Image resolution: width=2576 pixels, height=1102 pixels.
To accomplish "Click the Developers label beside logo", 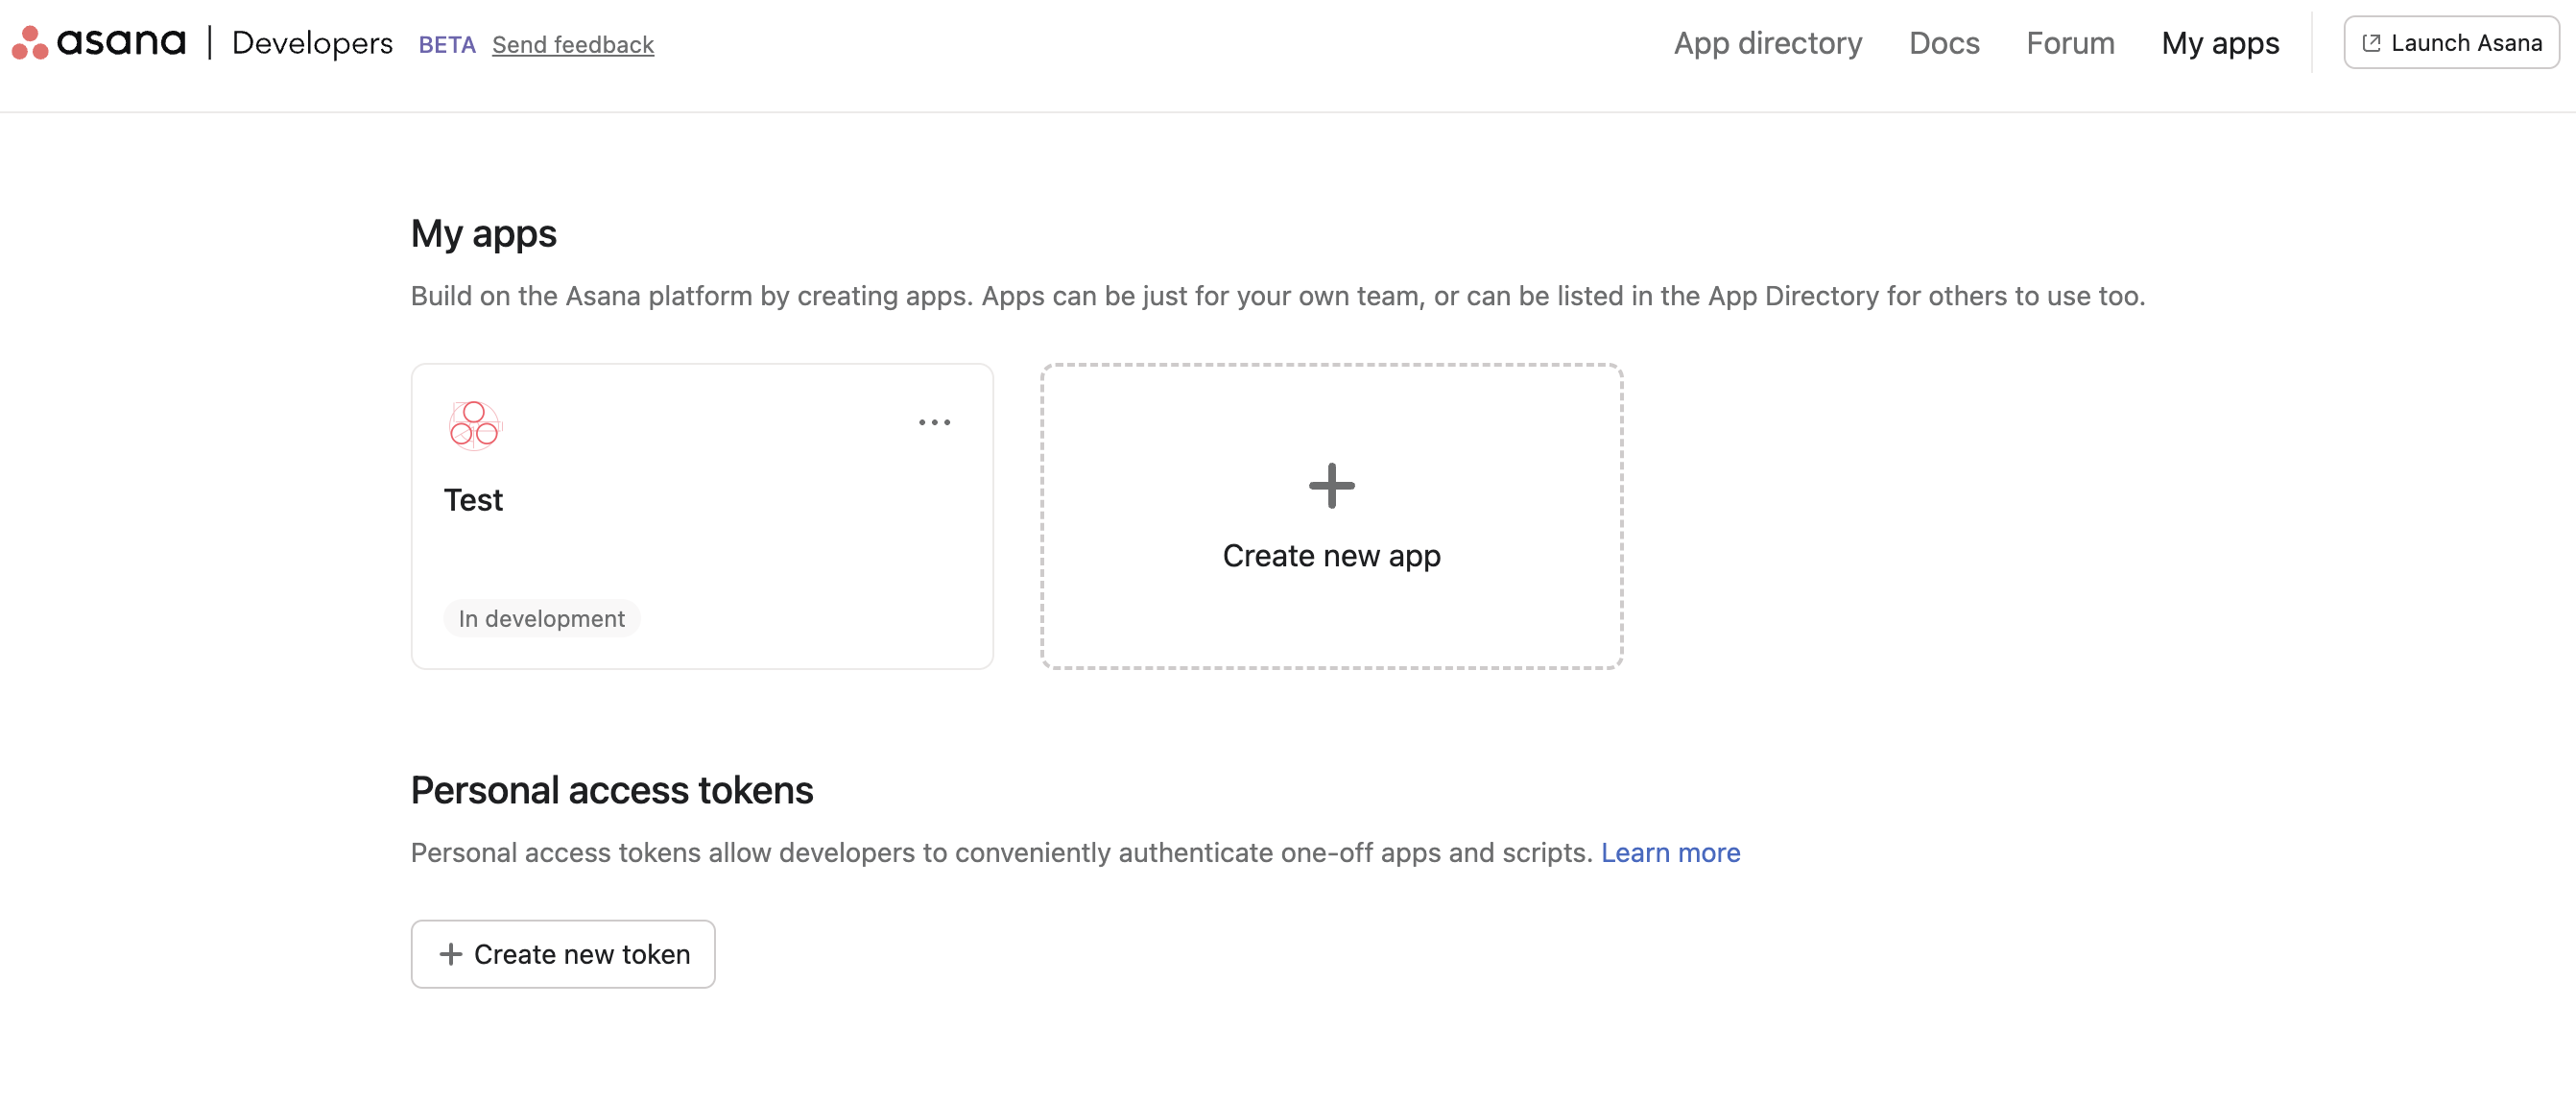I will [x=312, y=43].
